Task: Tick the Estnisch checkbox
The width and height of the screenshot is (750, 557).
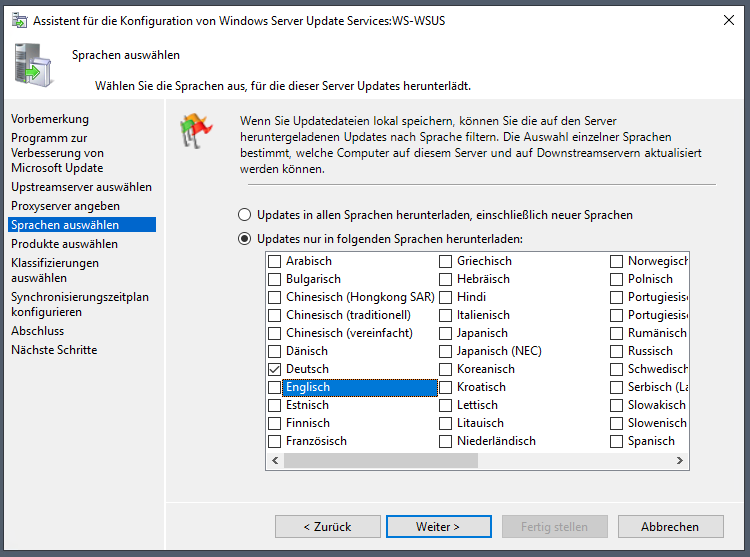Action: 275,405
